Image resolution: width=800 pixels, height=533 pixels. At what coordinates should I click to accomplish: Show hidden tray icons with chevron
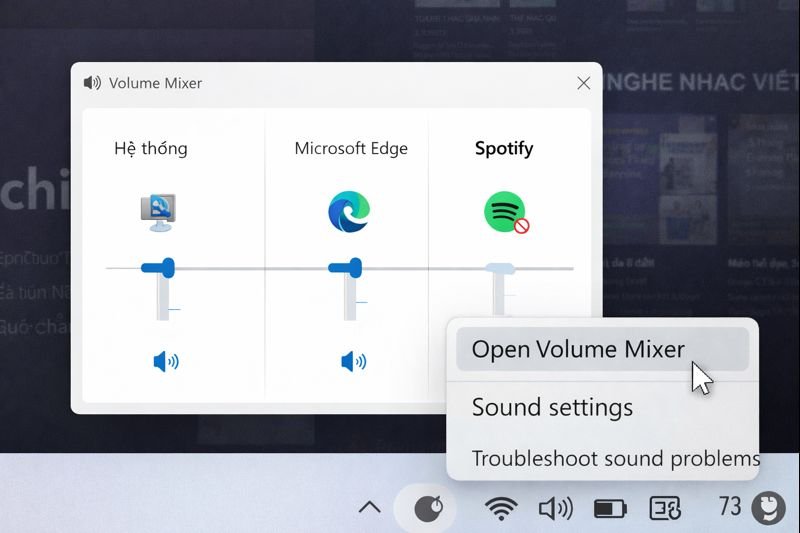369,508
